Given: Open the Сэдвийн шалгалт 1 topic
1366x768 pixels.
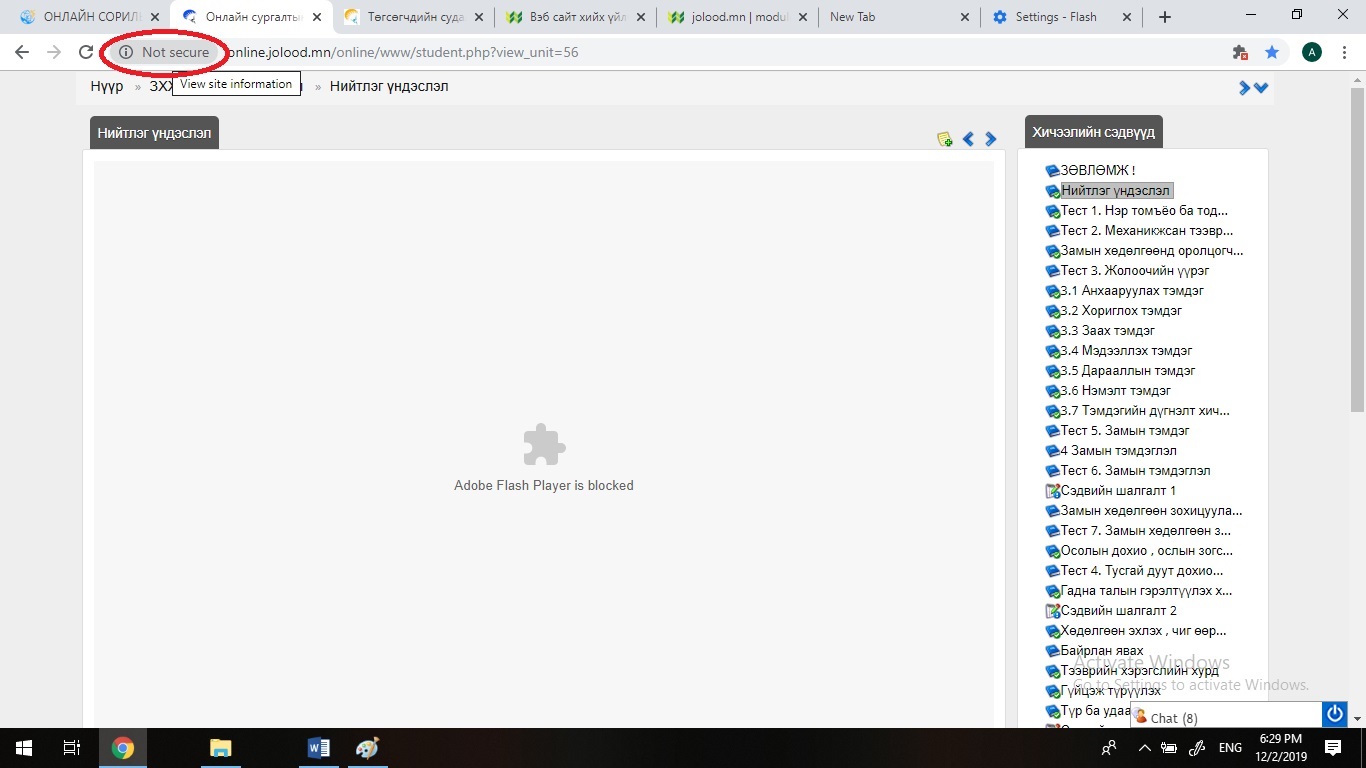Looking at the screenshot, I should 1117,490.
